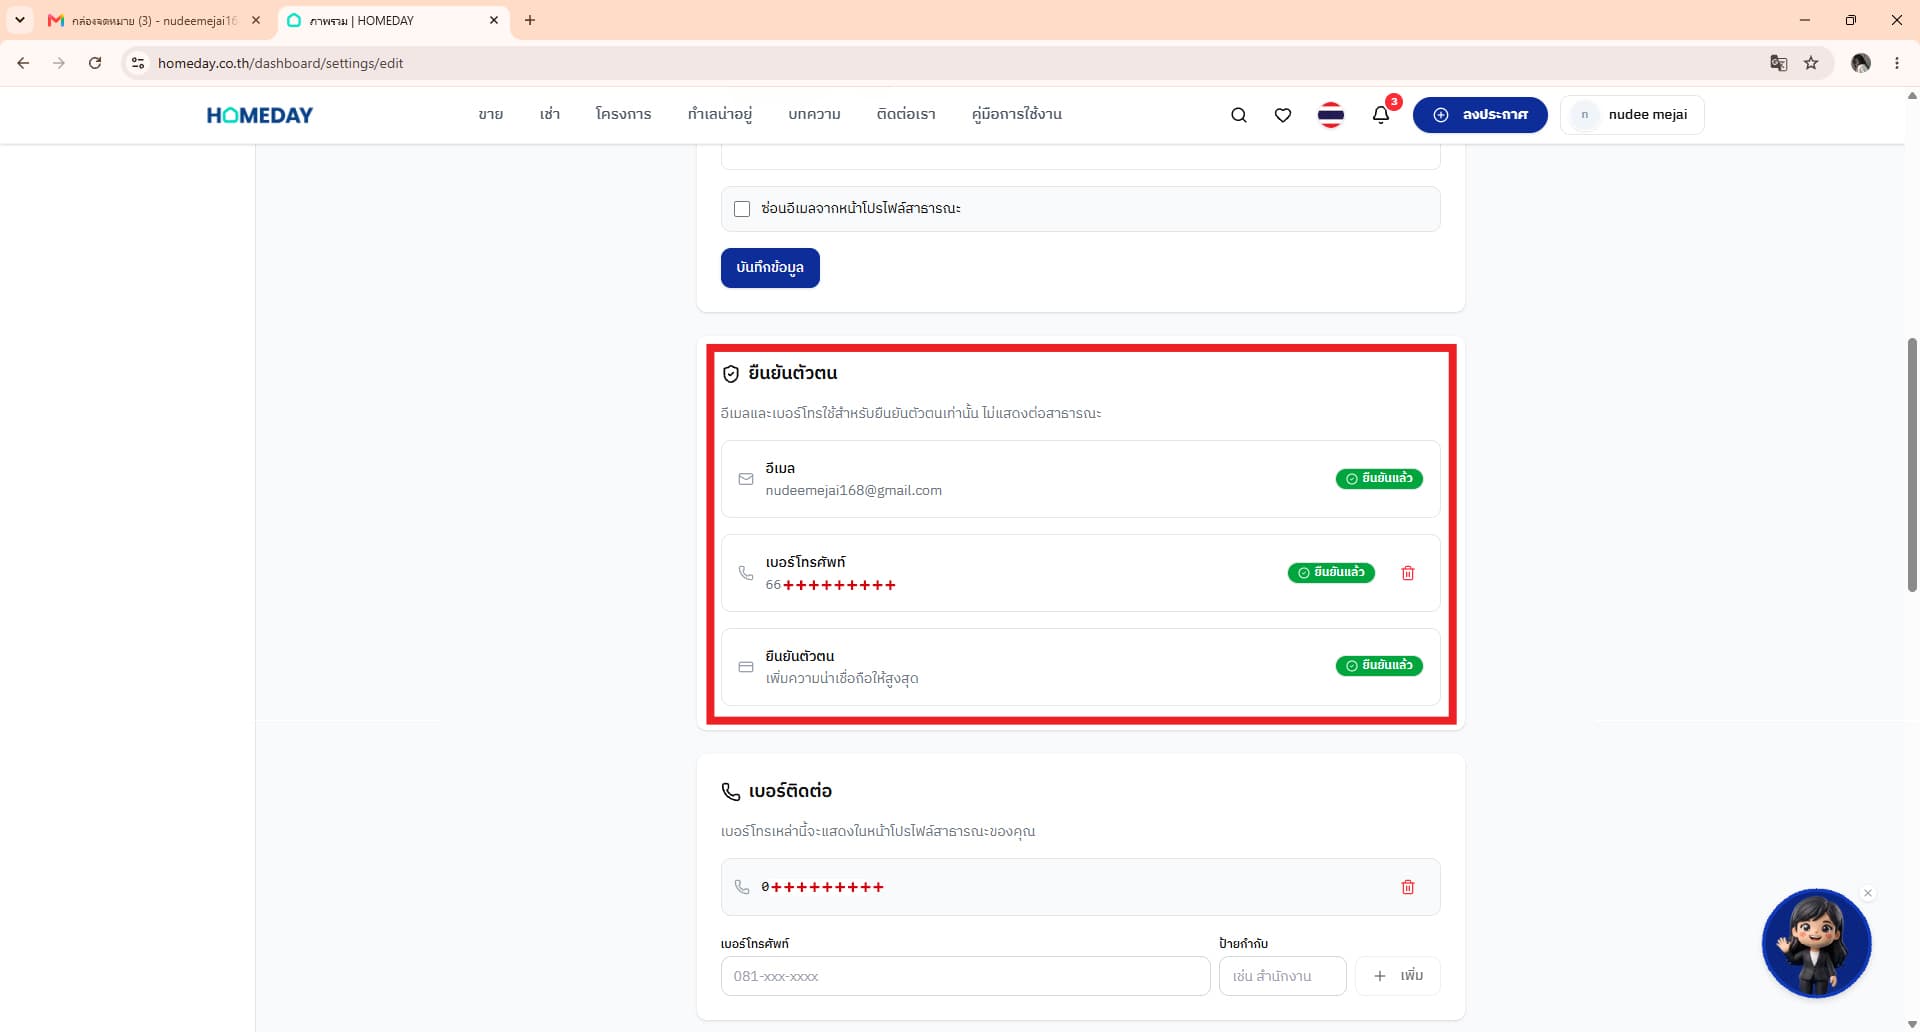Click email nudeemejai168@gmail.com text
Image resolution: width=1920 pixels, height=1032 pixels.
pyautogui.click(x=853, y=490)
